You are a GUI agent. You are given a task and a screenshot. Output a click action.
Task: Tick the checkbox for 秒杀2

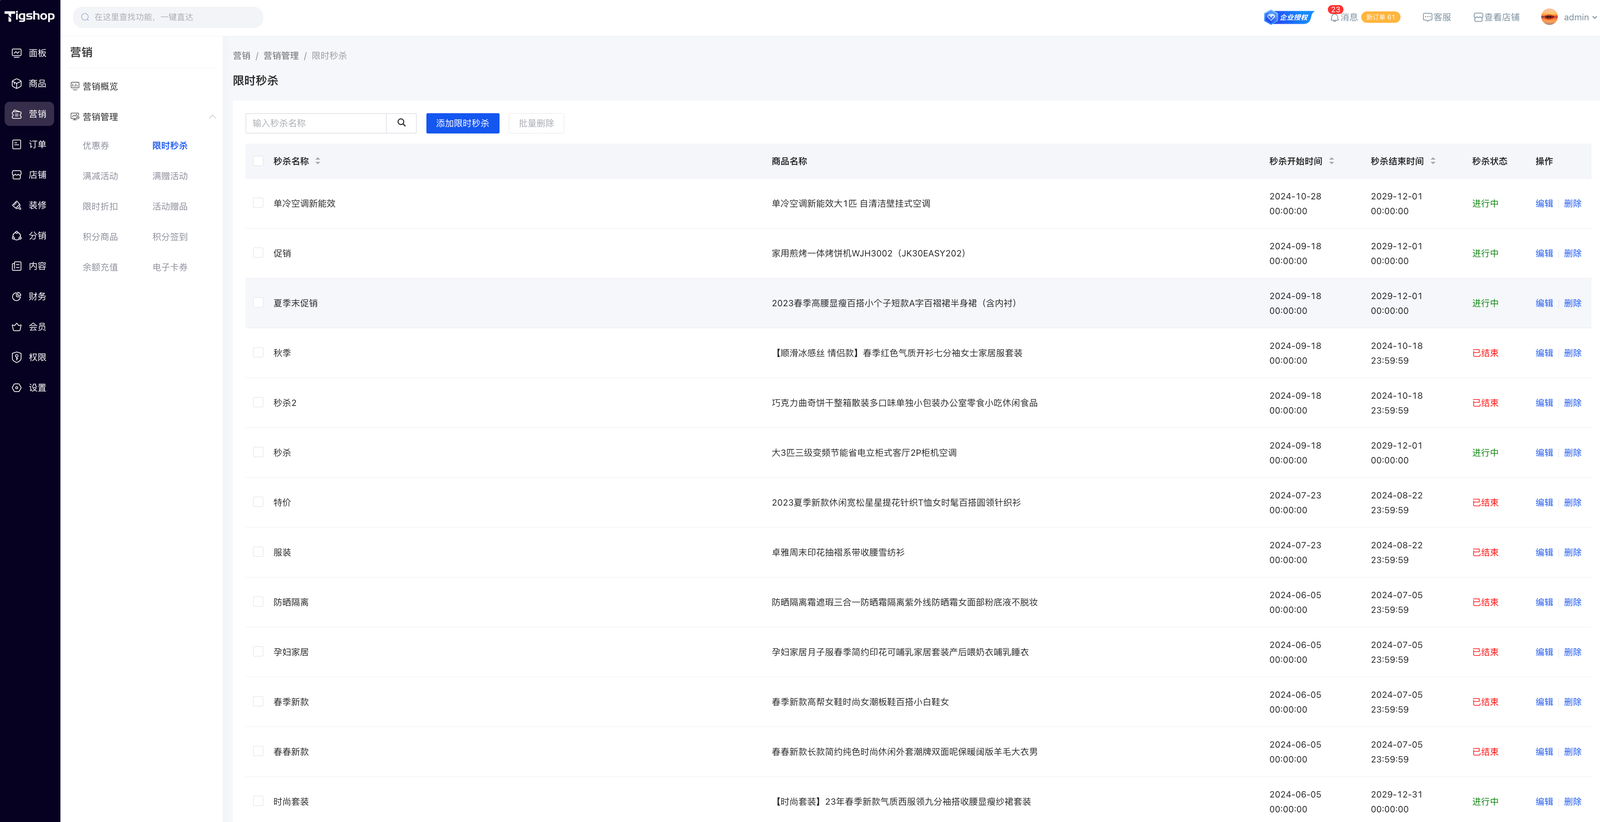(x=258, y=403)
